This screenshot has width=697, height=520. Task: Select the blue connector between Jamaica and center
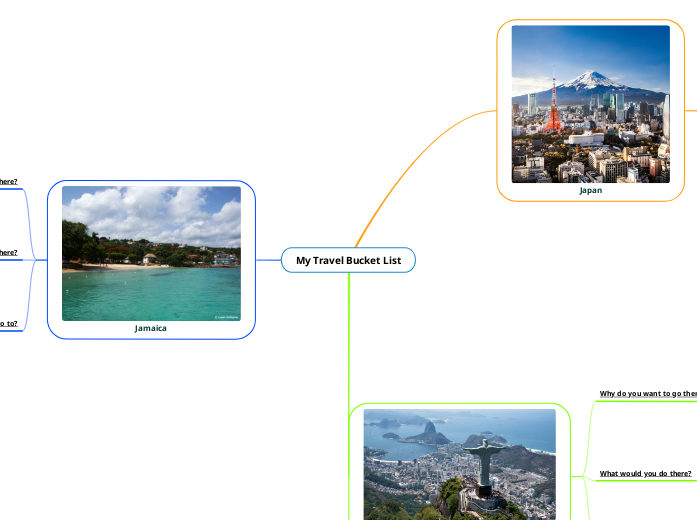click(268, 260)
